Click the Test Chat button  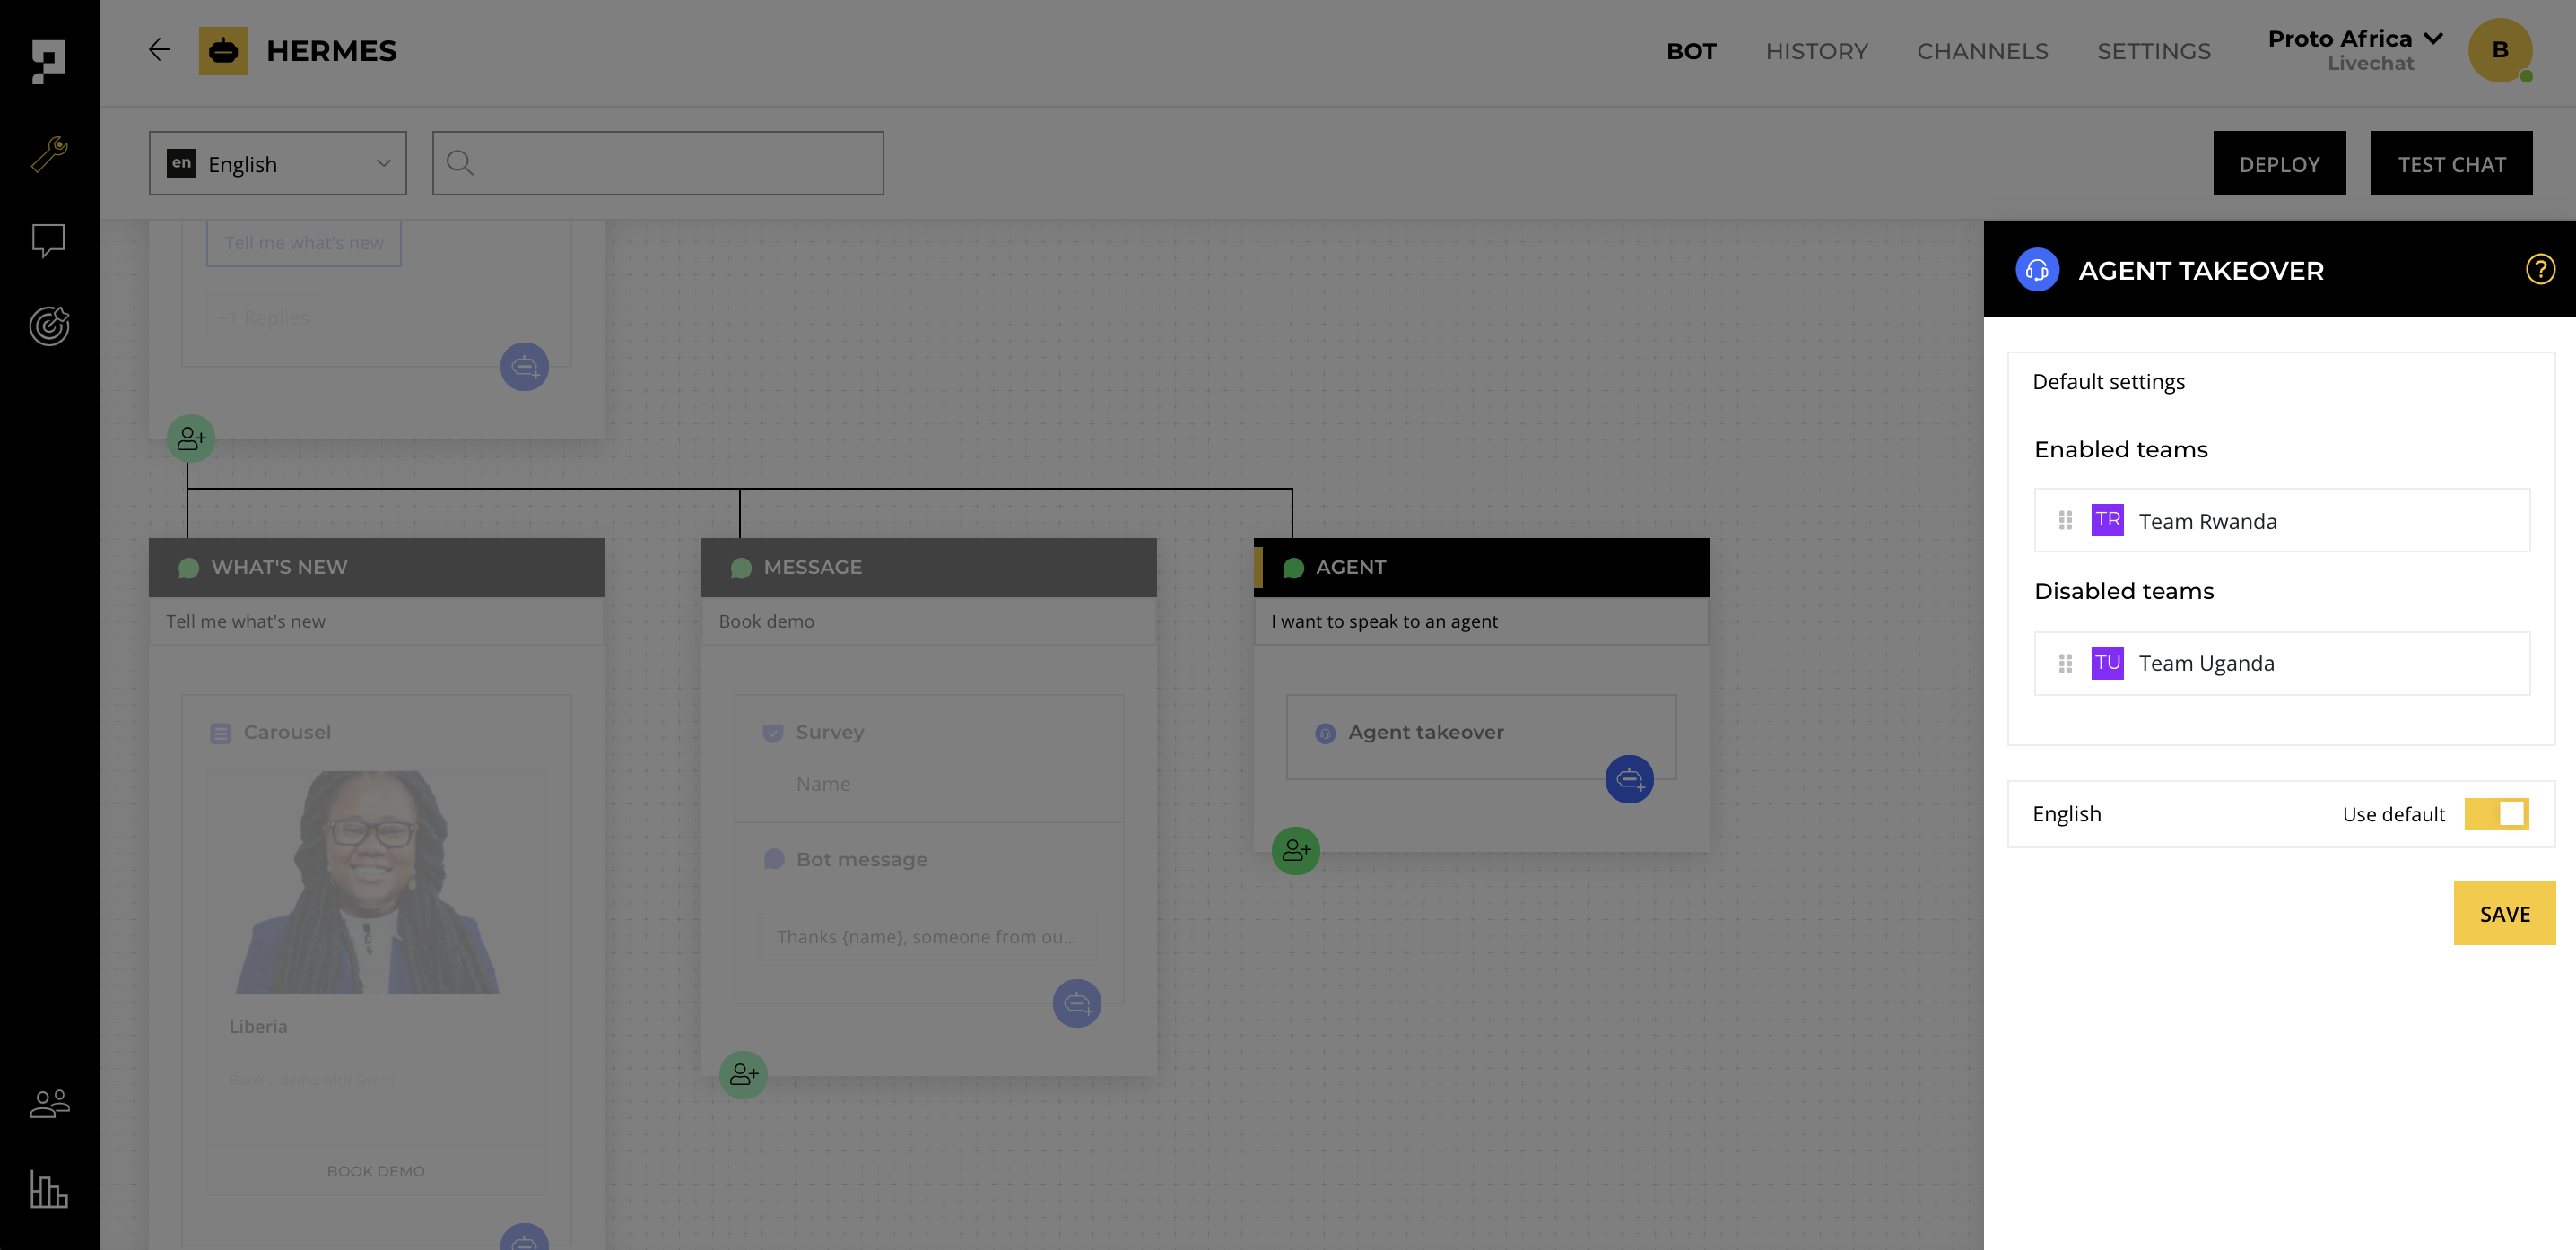2450,163
